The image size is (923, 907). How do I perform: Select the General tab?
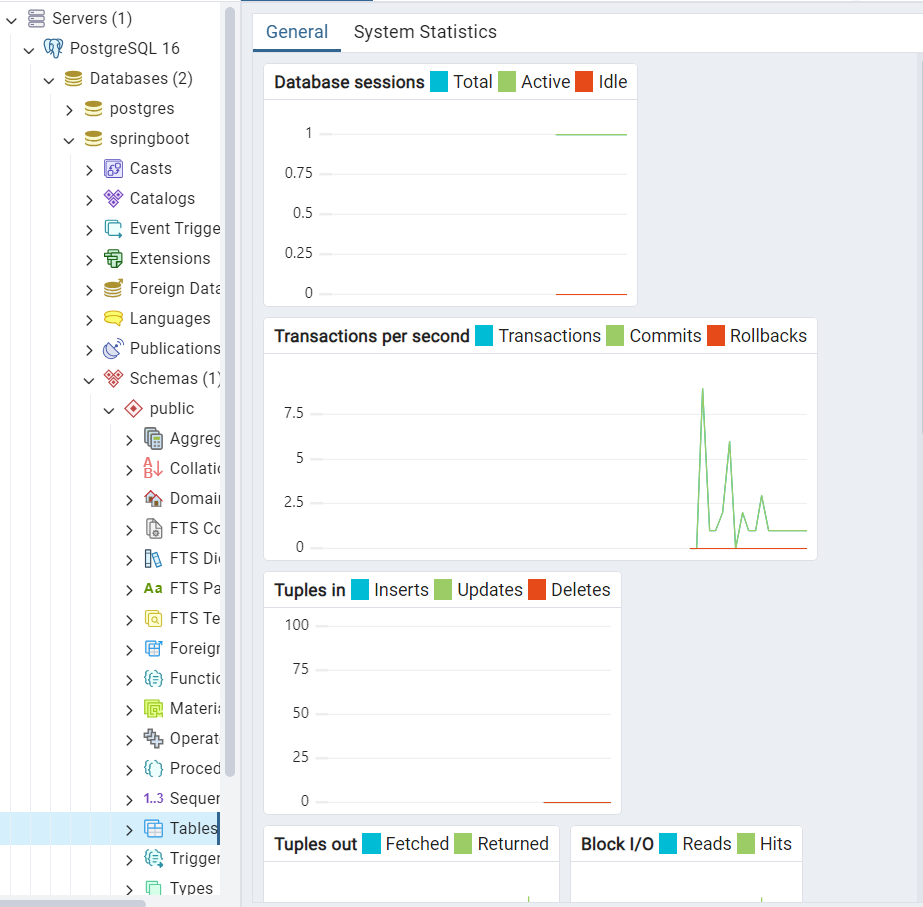coord(296,32)
